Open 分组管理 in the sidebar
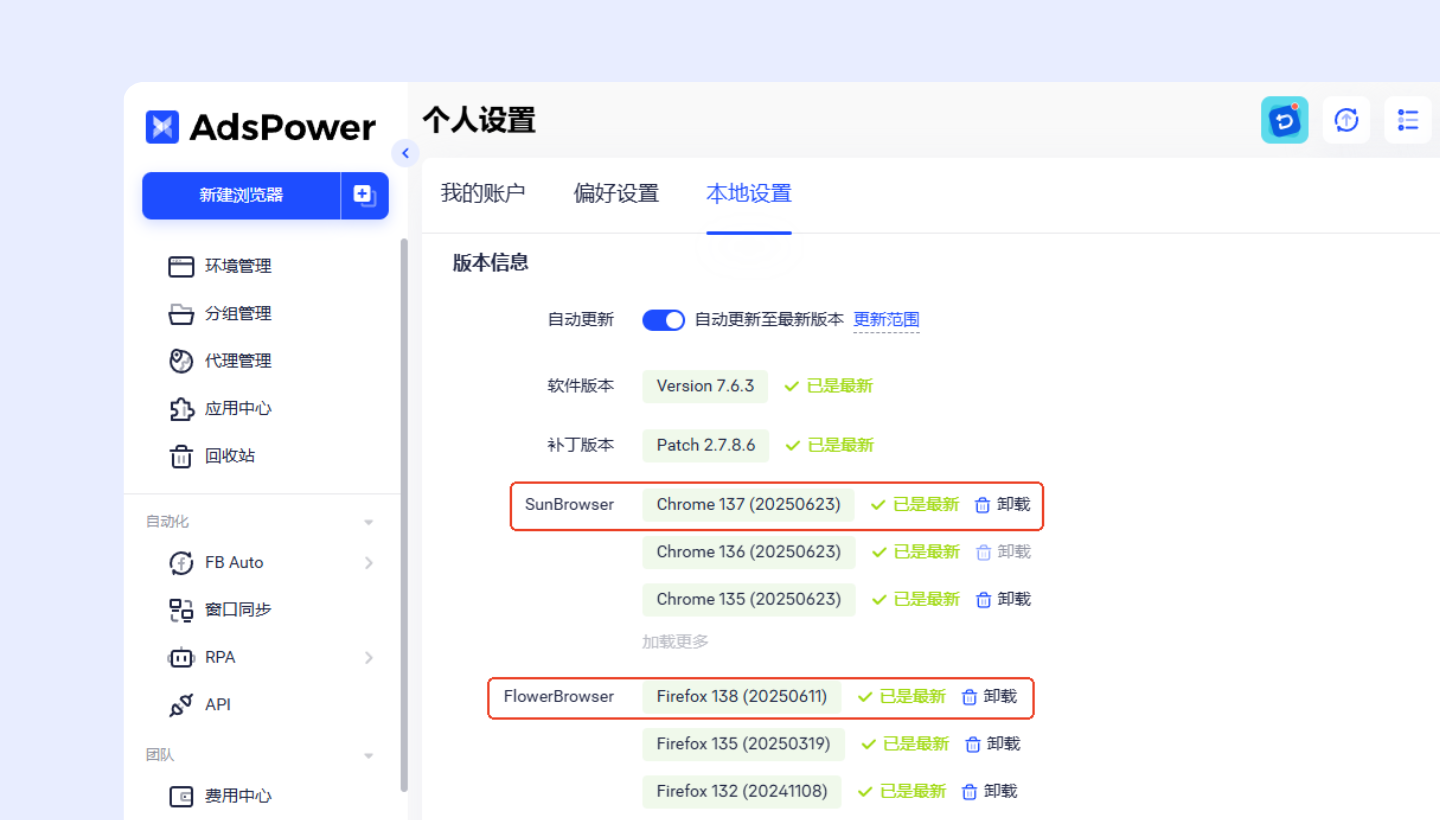This screenshot has width=1440, height=820. pos(238,314)
